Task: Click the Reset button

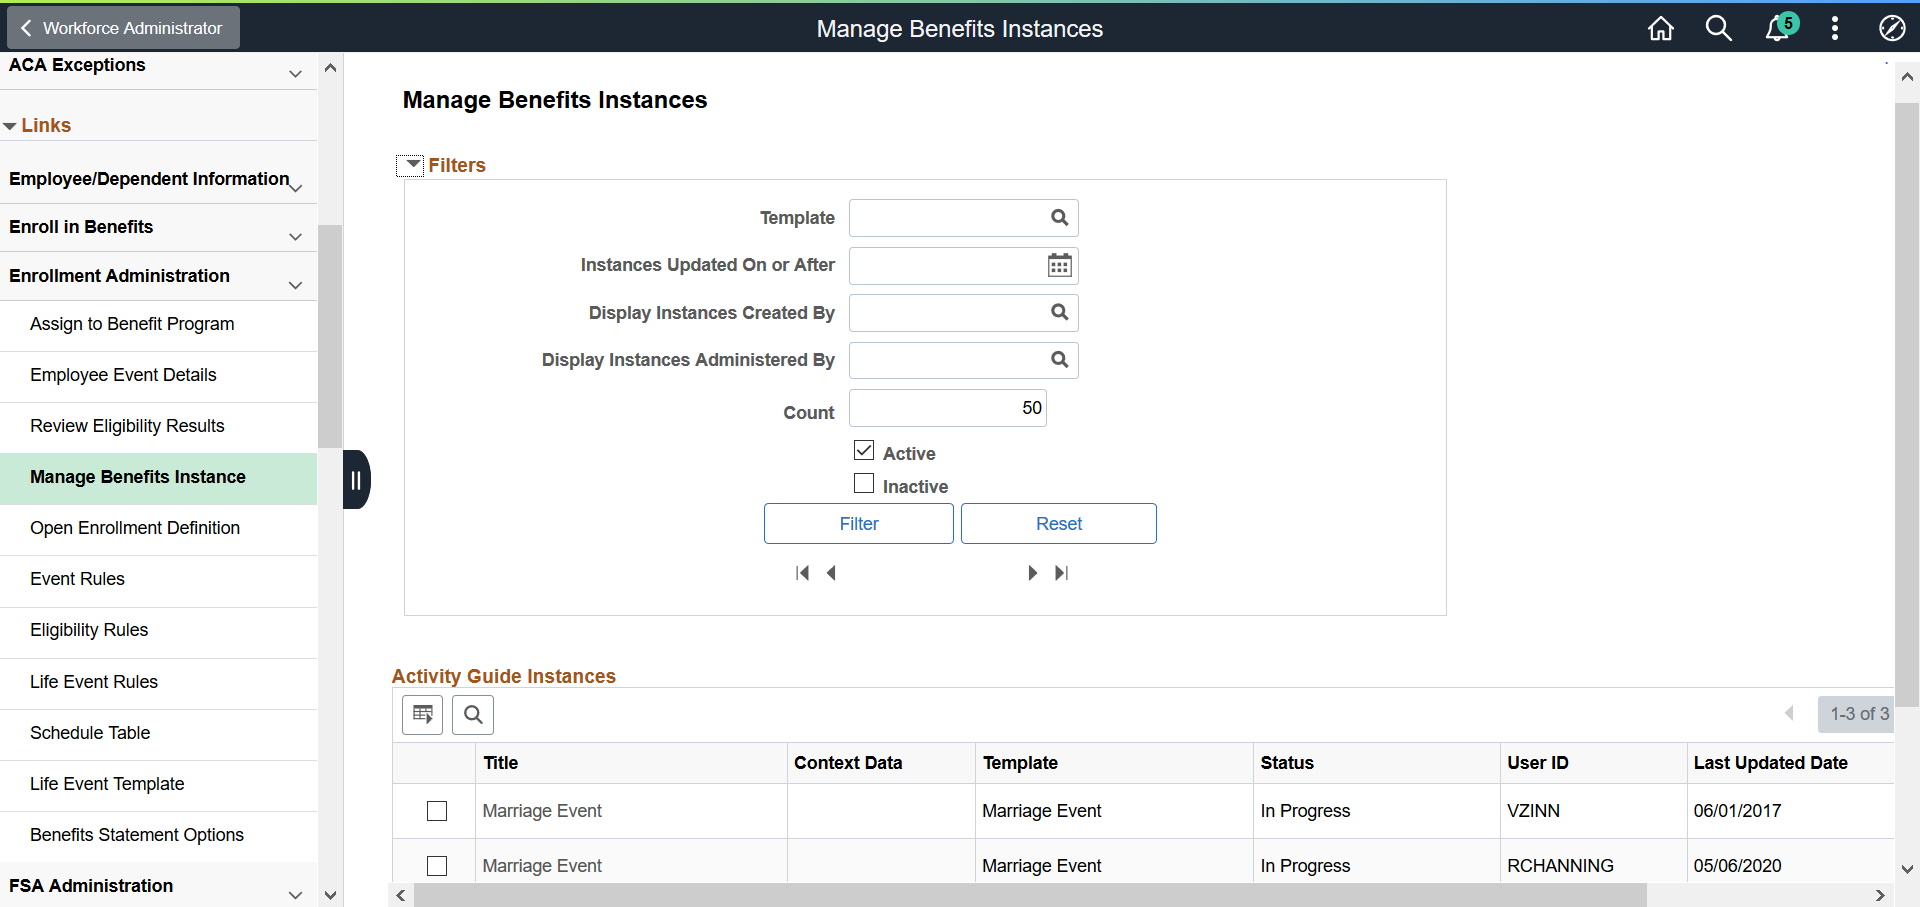Action: click(x=1058, y=524)
